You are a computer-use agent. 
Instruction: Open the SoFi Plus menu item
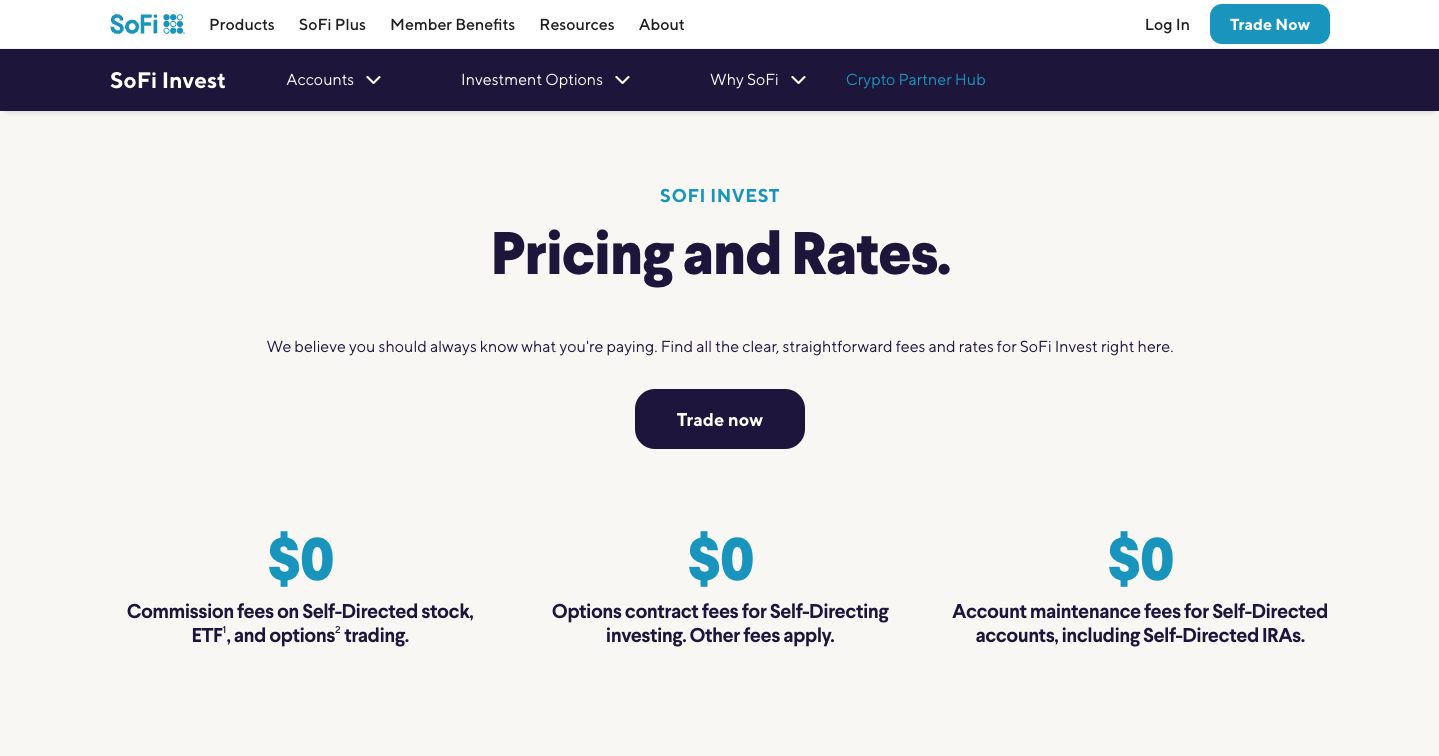[x=332, y=25]
